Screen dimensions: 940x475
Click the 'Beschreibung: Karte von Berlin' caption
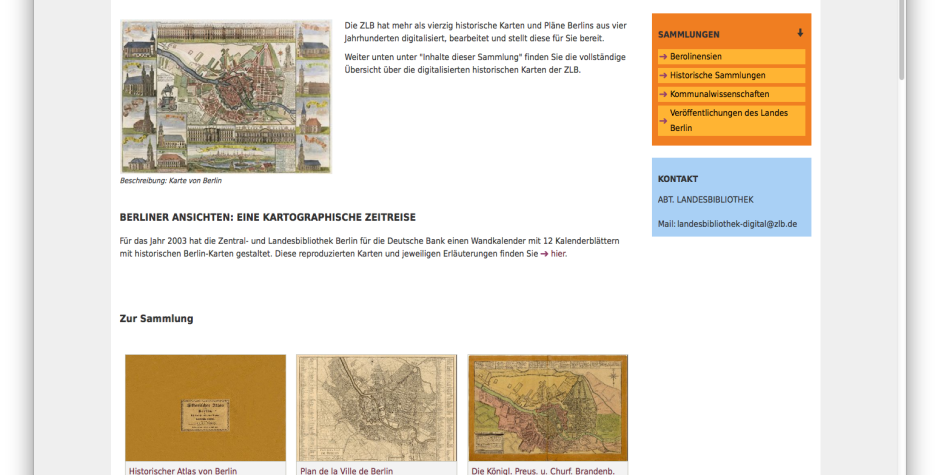click(171, 181)
